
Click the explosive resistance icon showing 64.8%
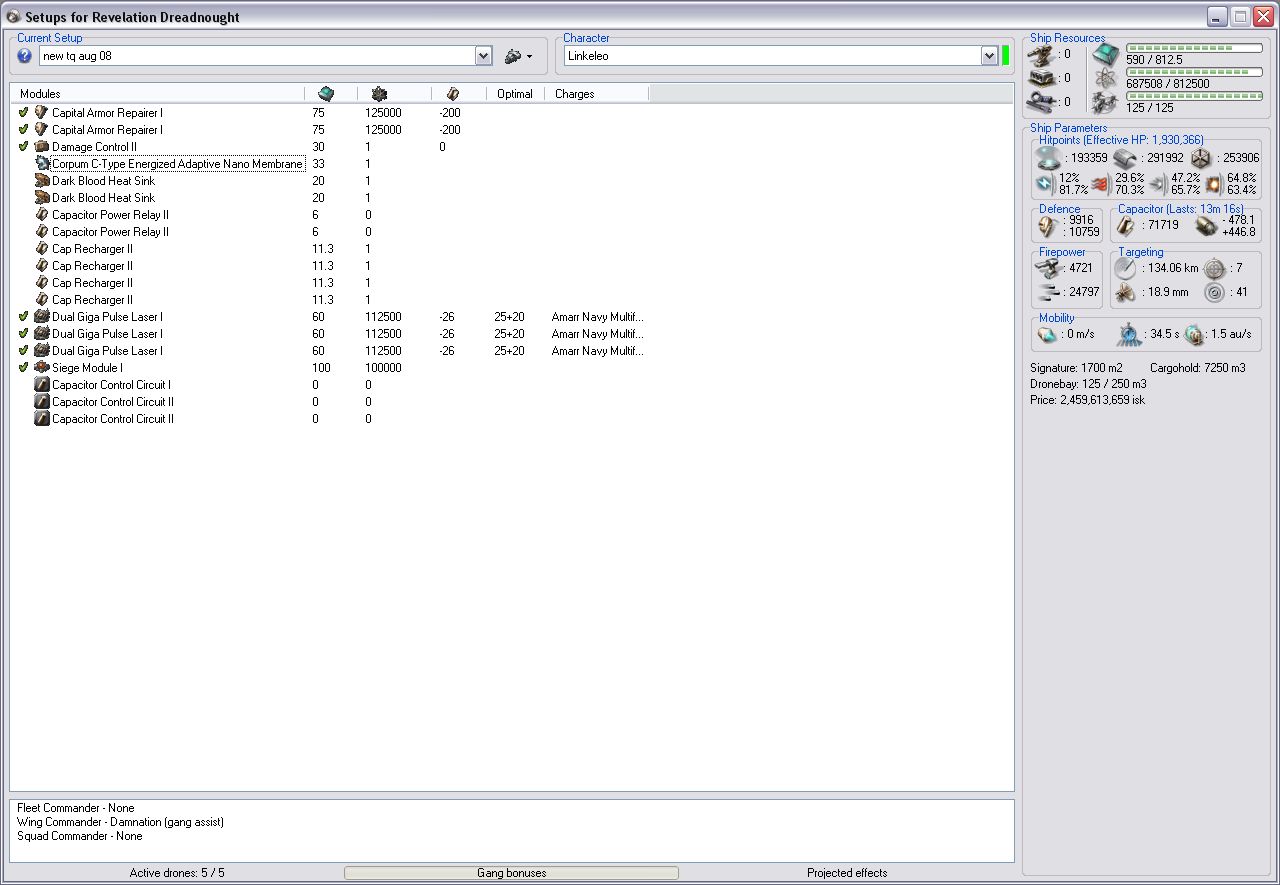[1214, 184]
